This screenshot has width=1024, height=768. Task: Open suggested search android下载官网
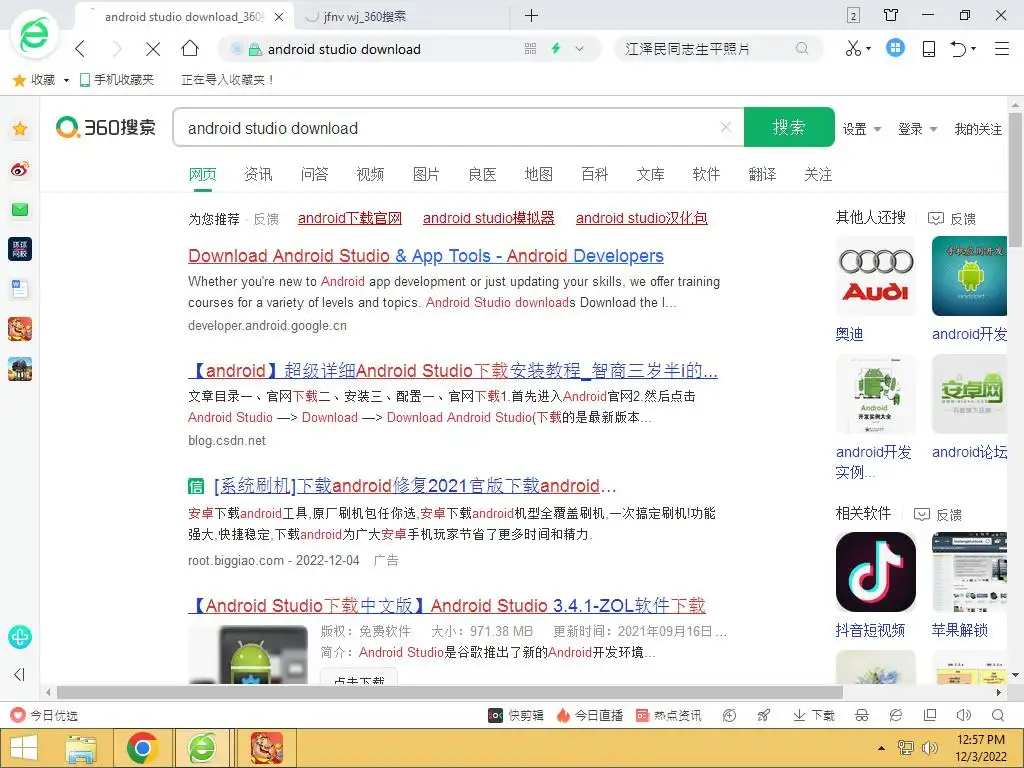(350, 218)
